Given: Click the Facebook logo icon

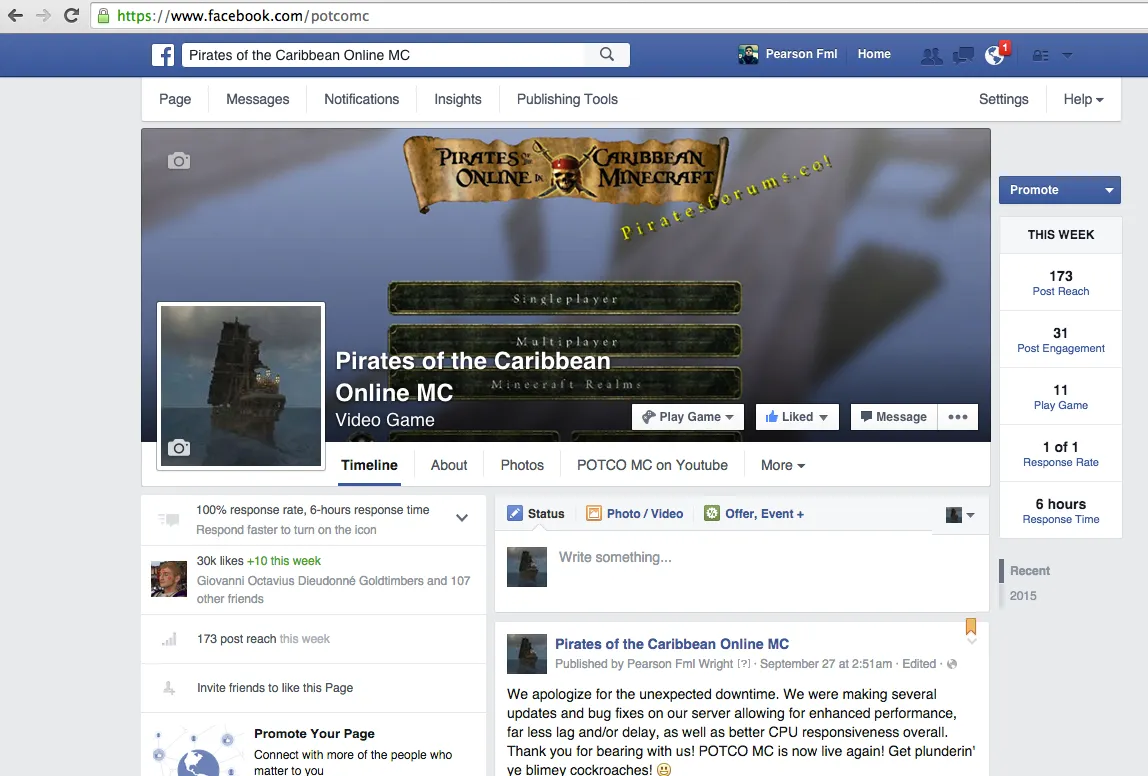Looking at the screenshot, I should coord(163,55).
